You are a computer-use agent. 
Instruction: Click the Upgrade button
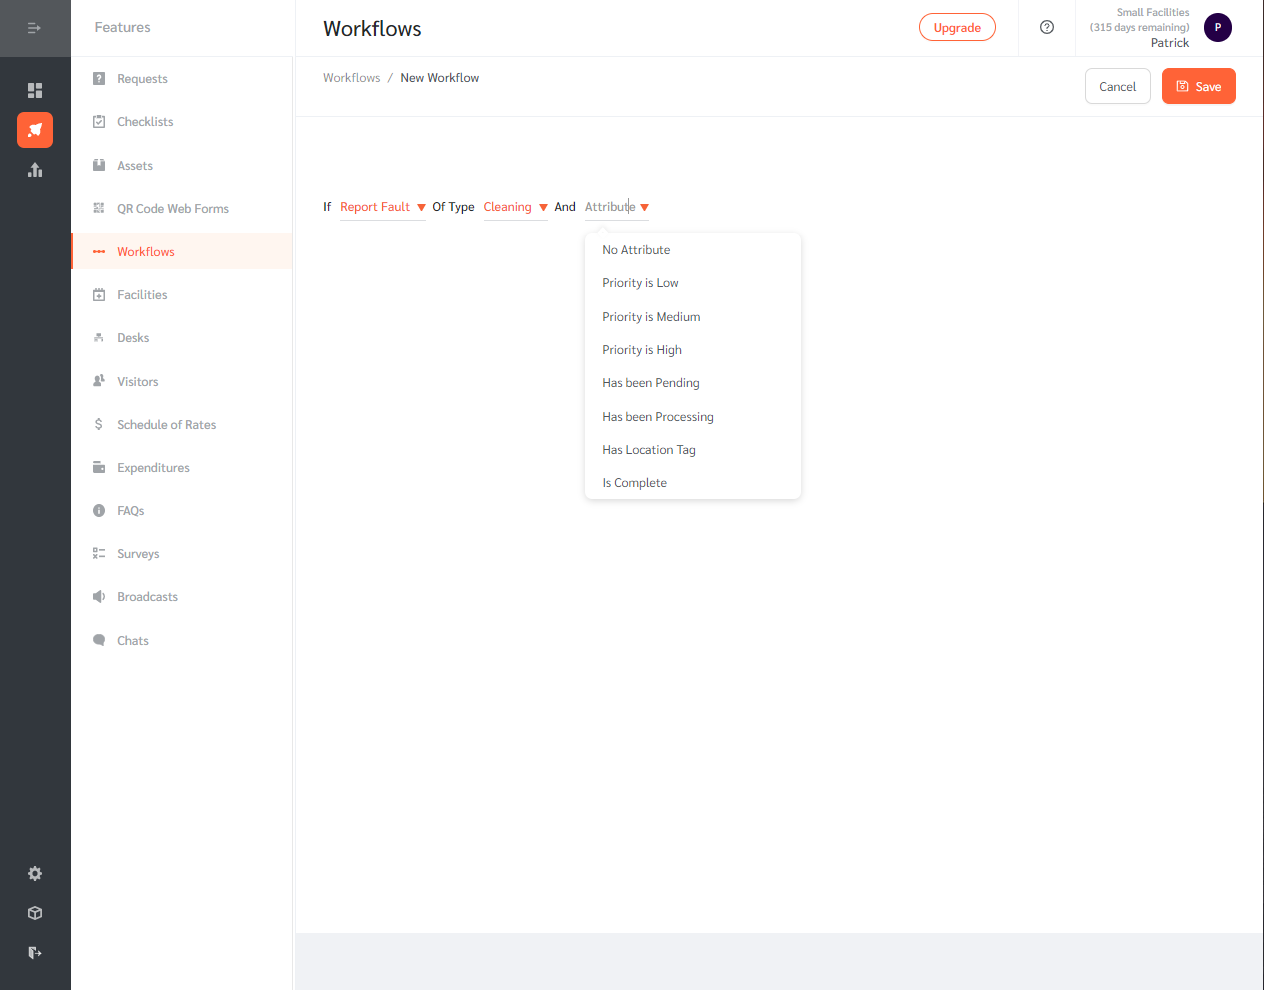[x=956, y=27]
